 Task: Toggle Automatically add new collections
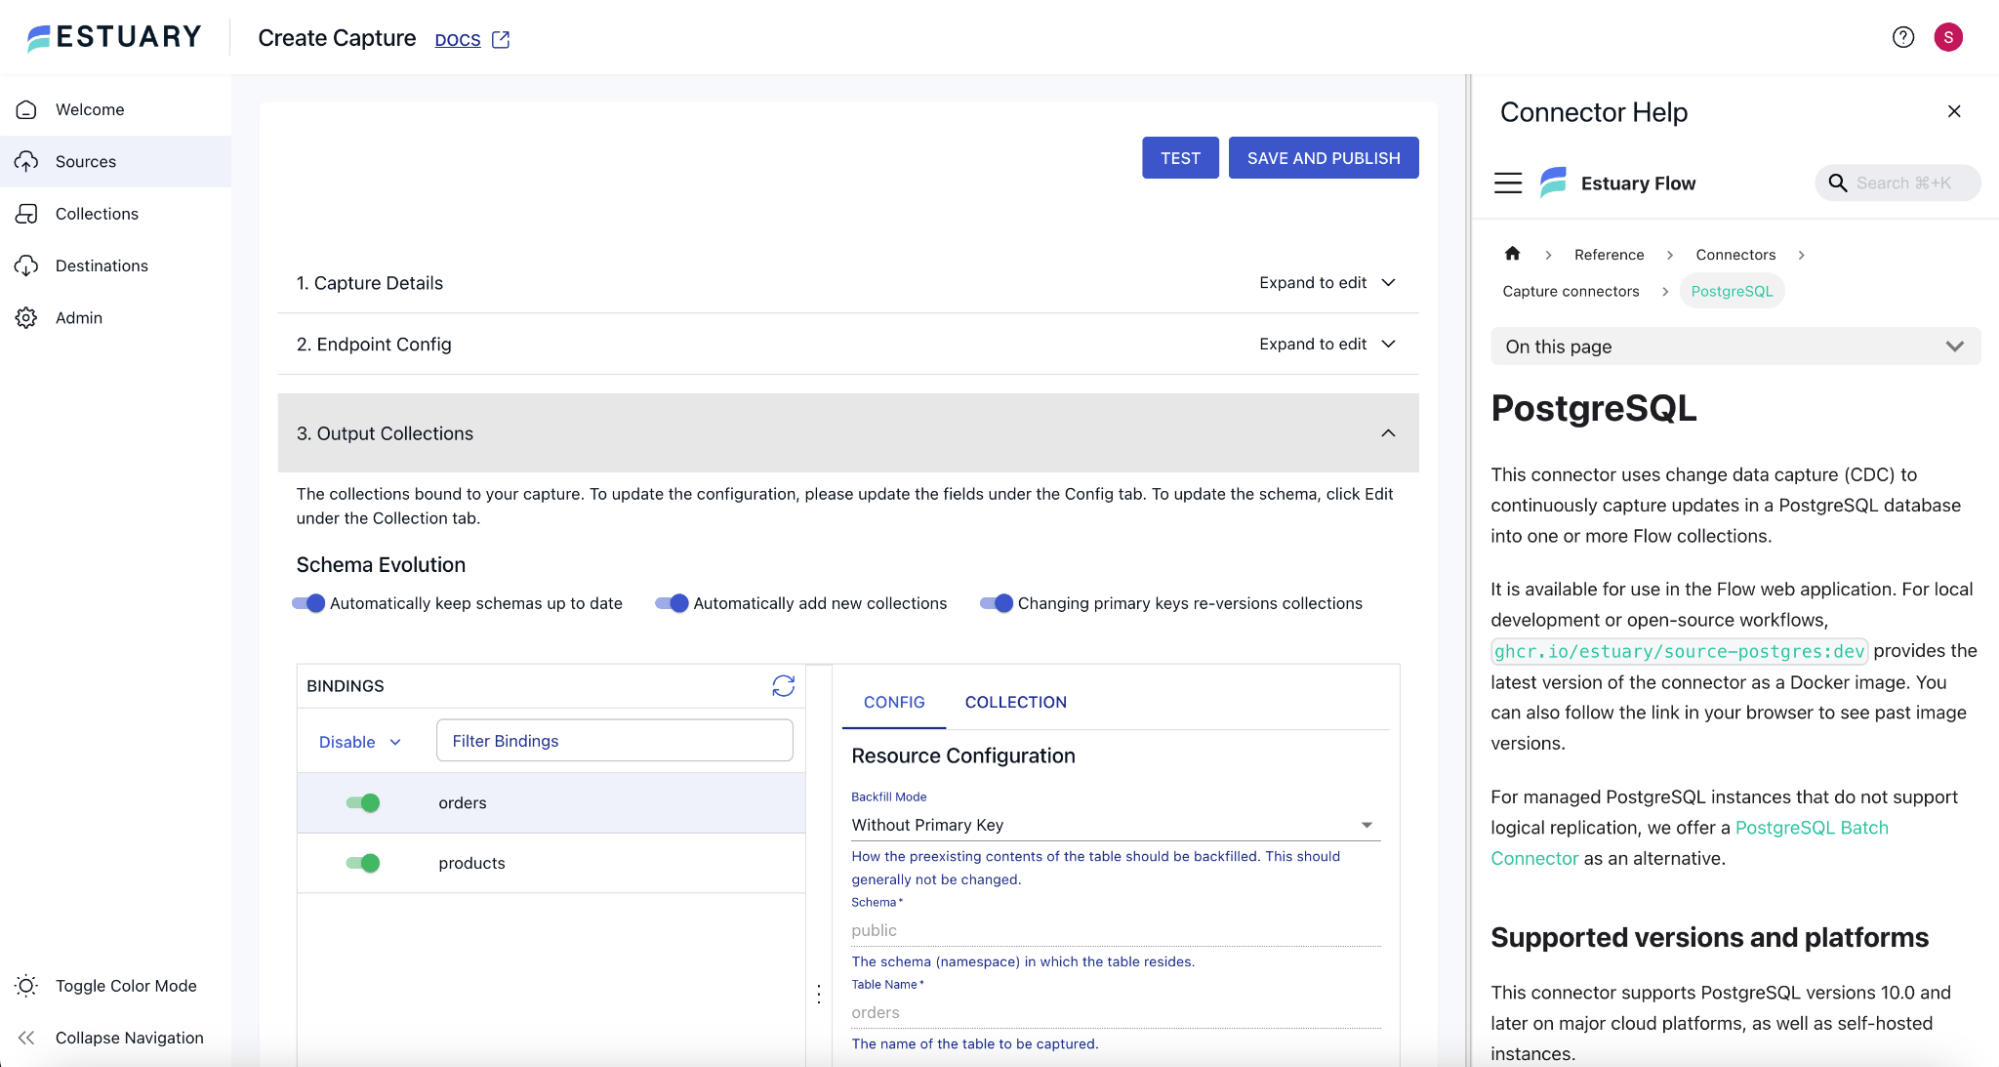672,603
